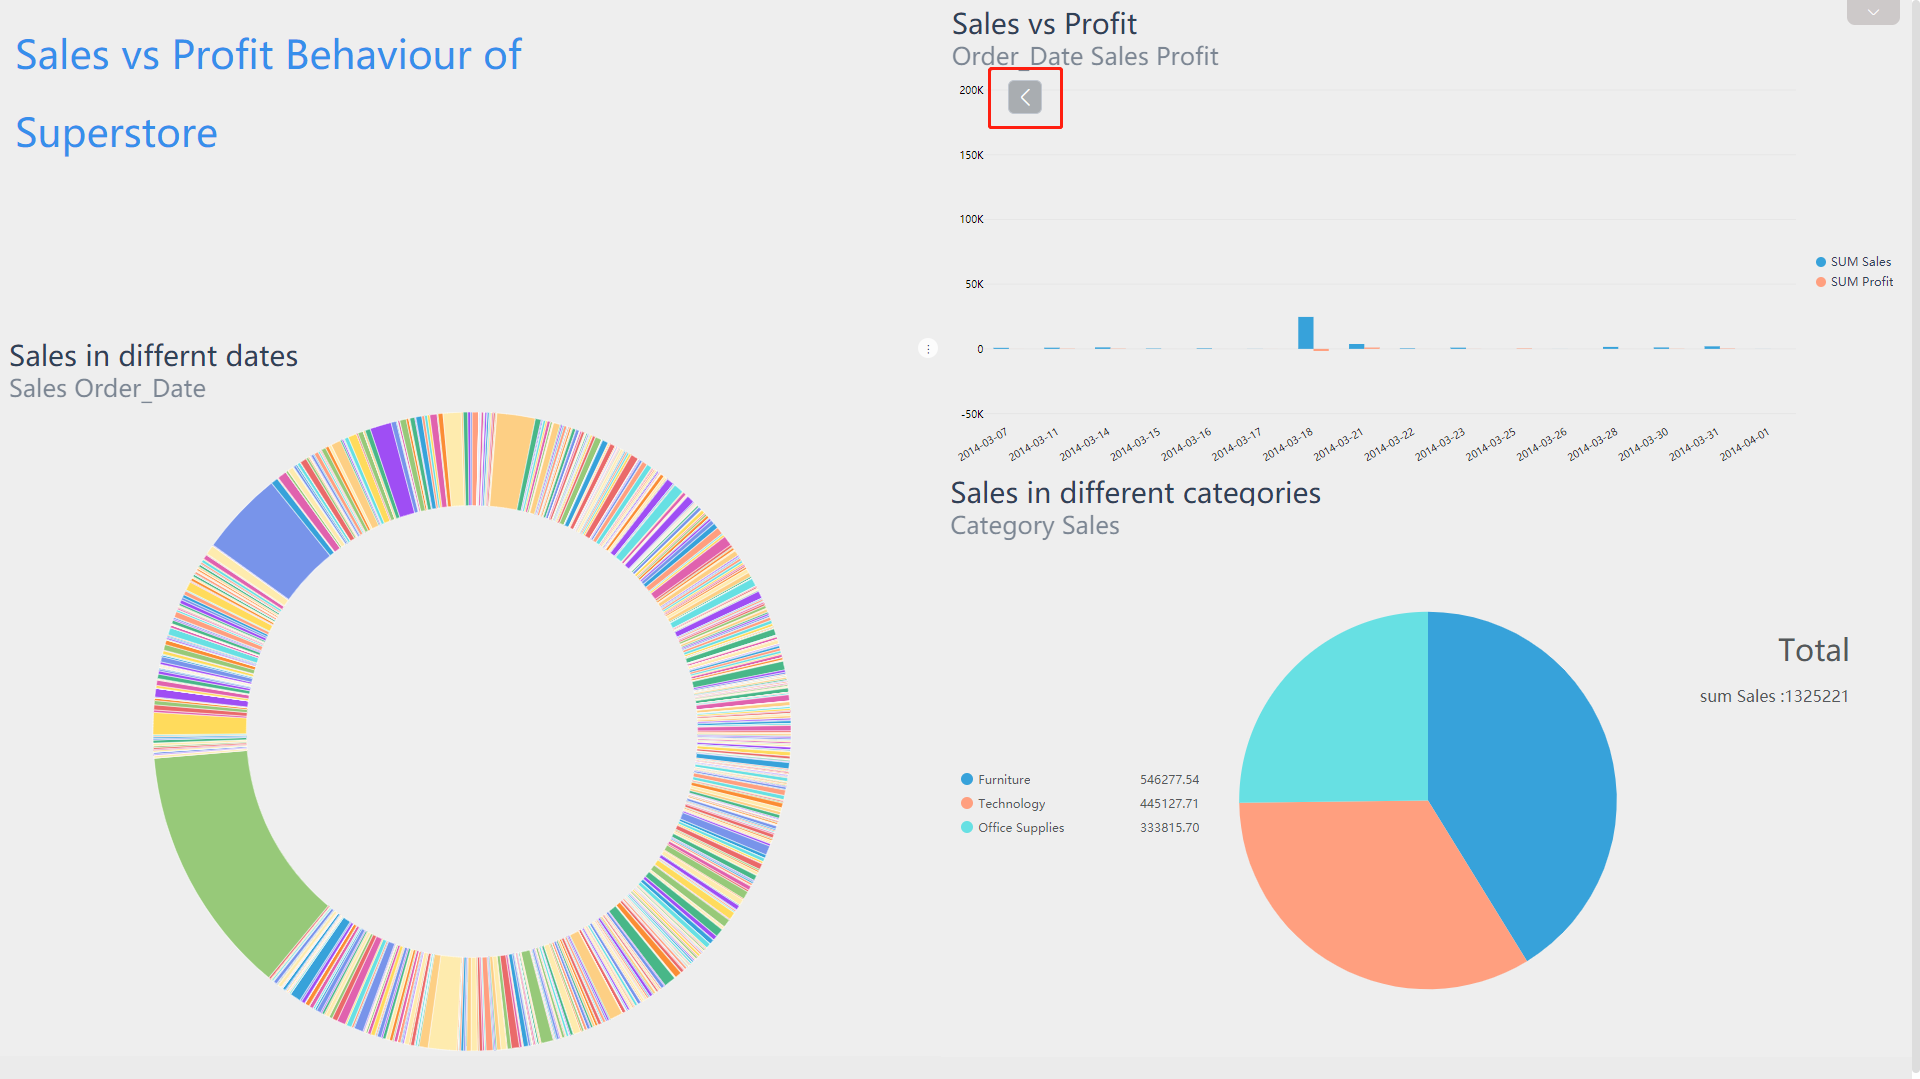Screen dimensions: 1920x1079
Task: Click the 150K y-axis label
Action: [971, 155]
